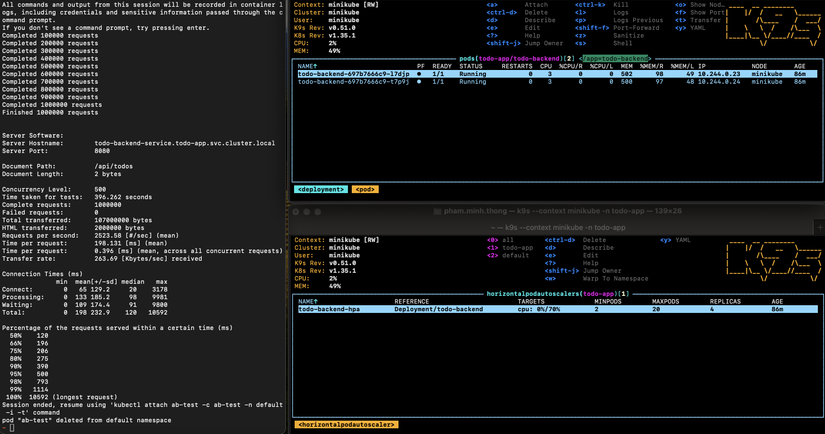Click the %MEM/L column header

coord(682,66)
